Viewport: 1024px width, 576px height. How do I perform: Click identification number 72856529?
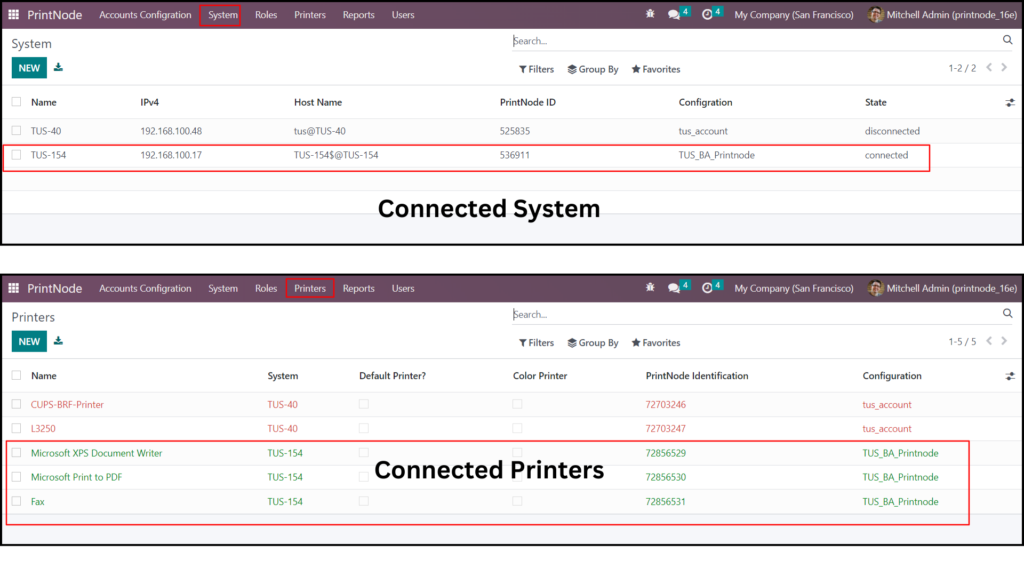(x=665, y=453)
